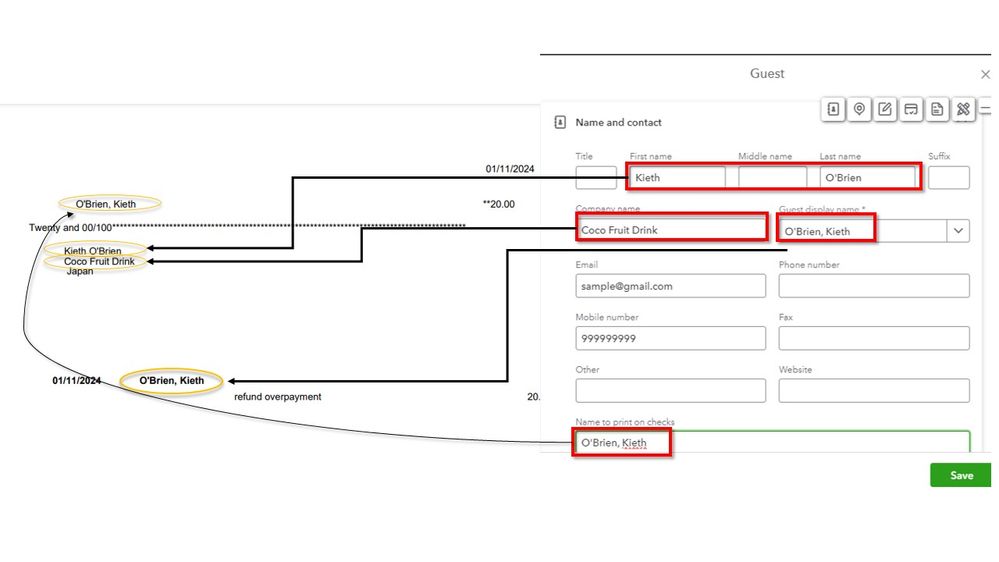Select the Website input field

pos(874,391)
